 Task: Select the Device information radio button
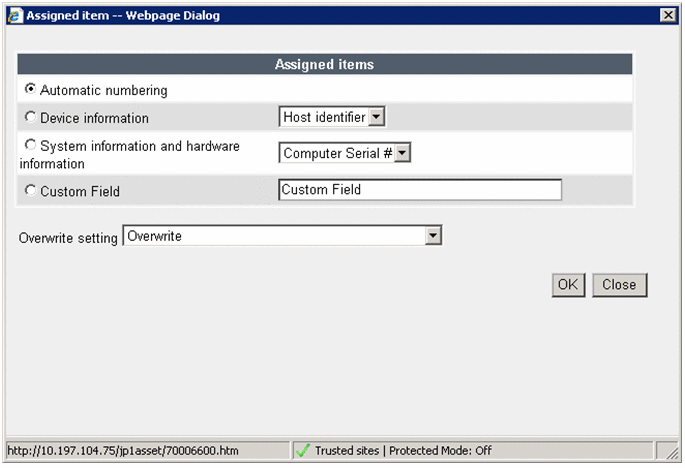(30, 117)
